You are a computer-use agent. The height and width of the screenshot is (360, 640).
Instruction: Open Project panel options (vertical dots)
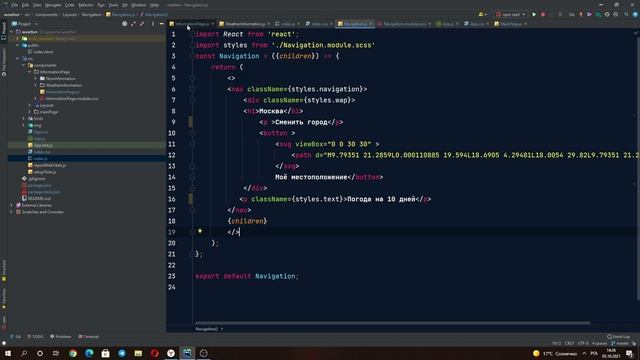[153, 24]
